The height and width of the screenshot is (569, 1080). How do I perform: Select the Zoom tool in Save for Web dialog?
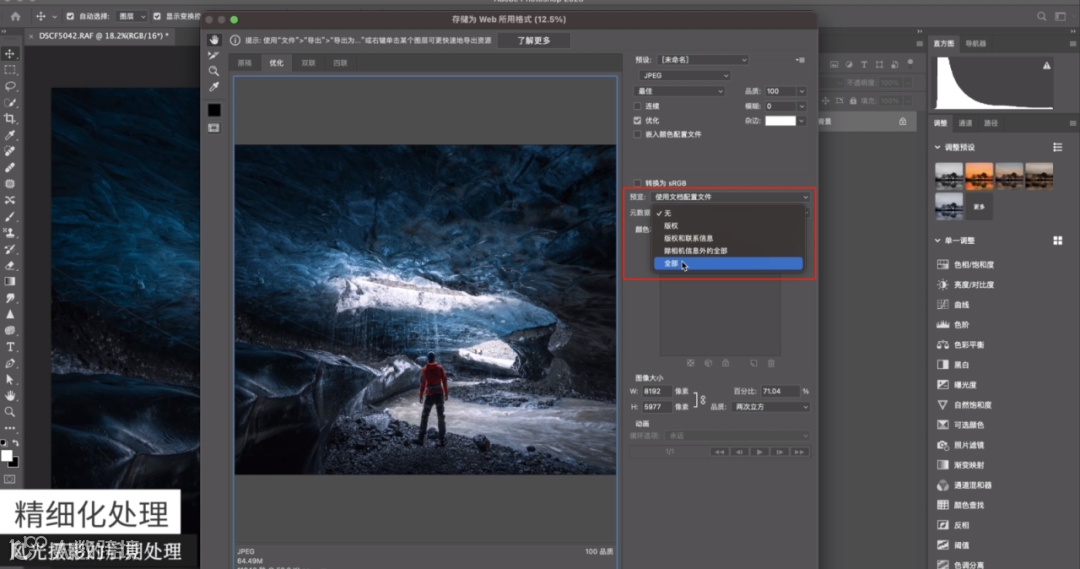(x=214, y=71)
